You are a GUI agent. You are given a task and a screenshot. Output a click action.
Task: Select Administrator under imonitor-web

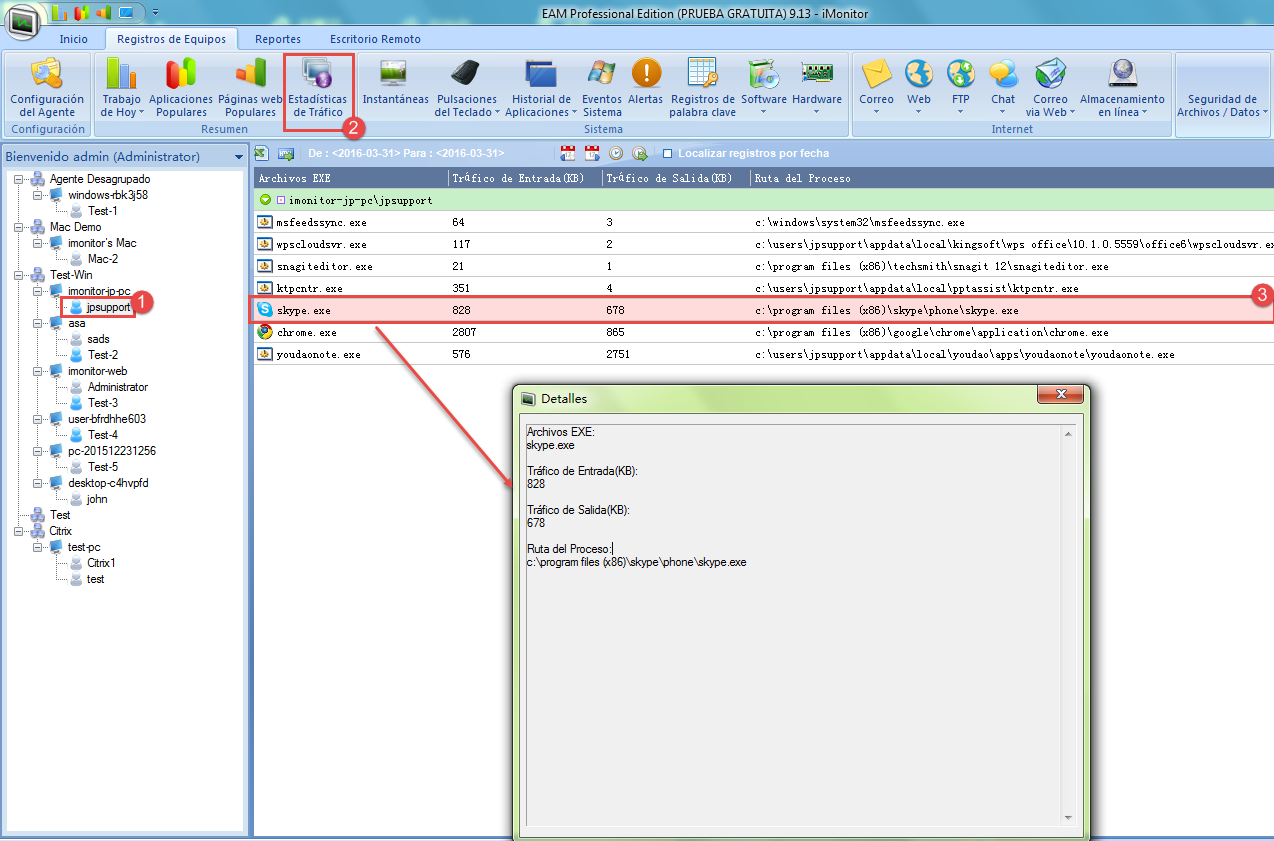coord(117,387)
